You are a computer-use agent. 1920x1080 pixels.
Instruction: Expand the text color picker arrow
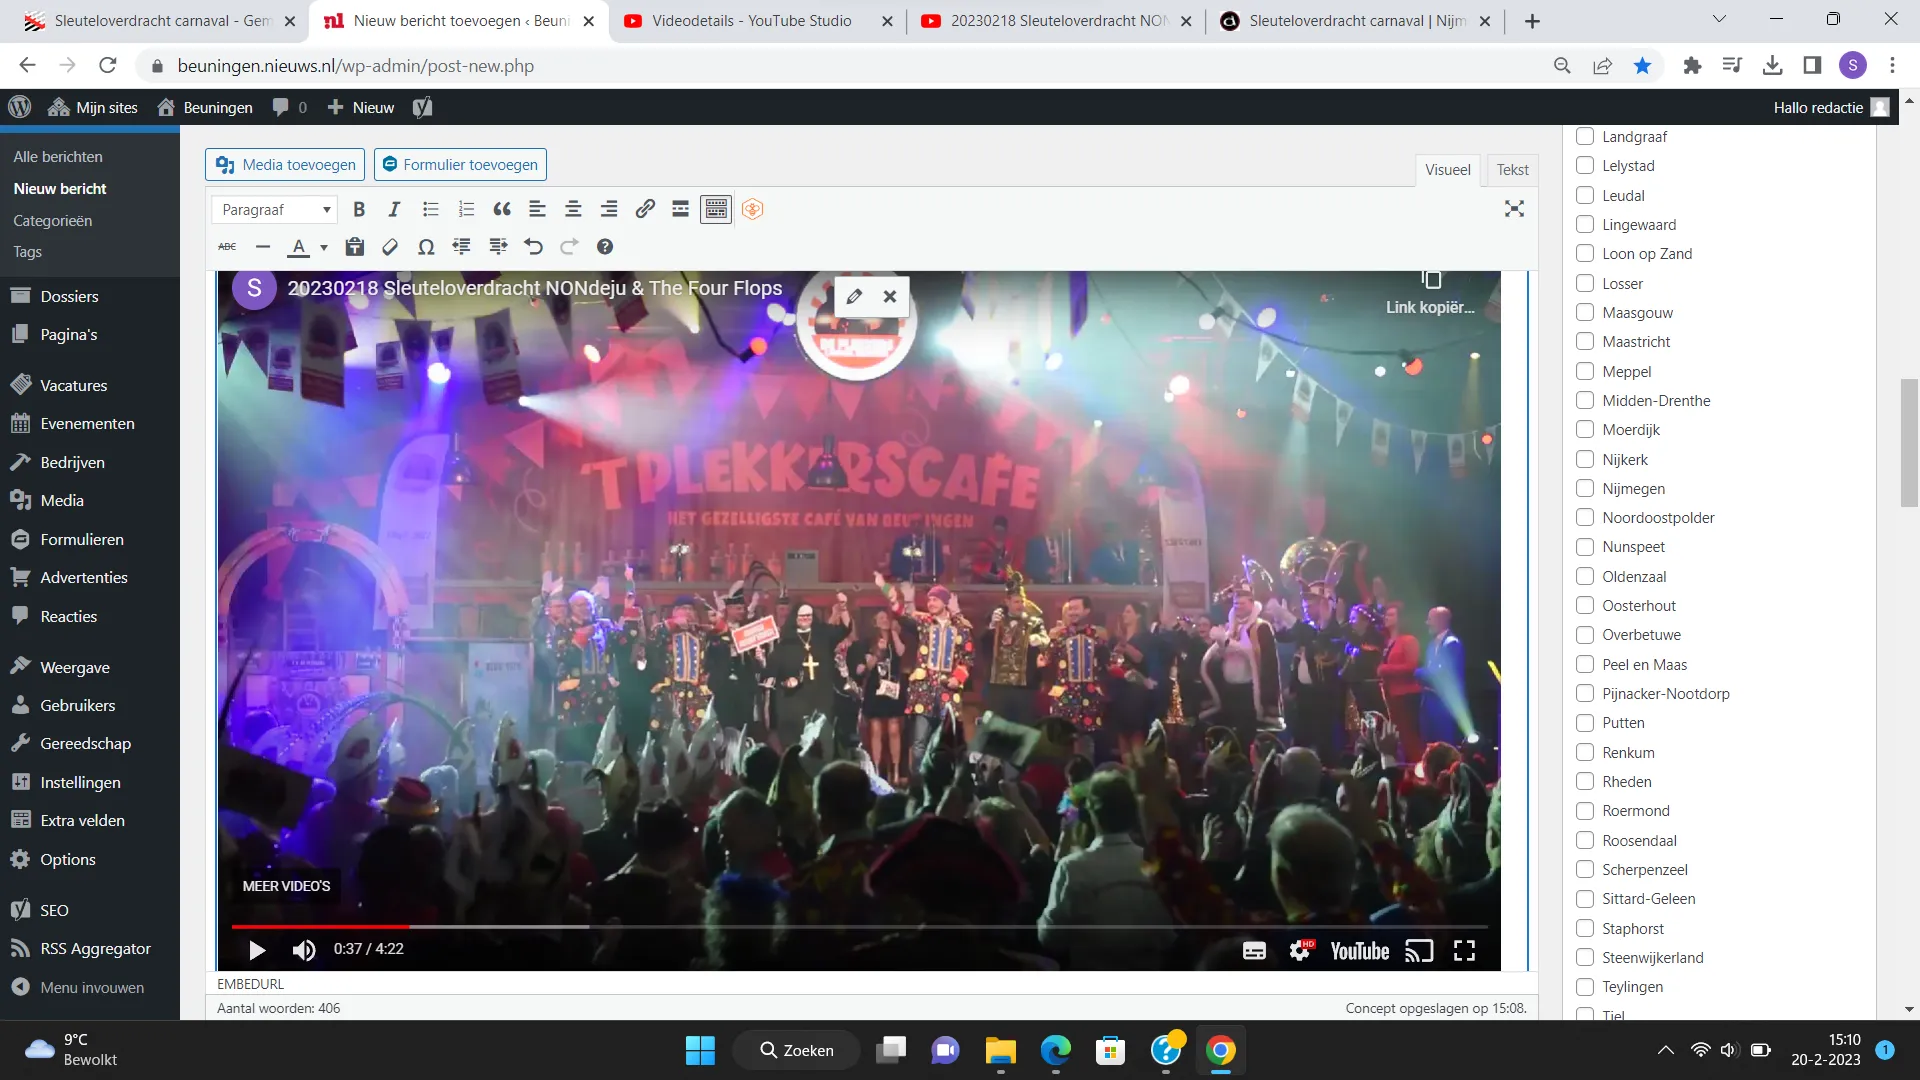[324, 248]
